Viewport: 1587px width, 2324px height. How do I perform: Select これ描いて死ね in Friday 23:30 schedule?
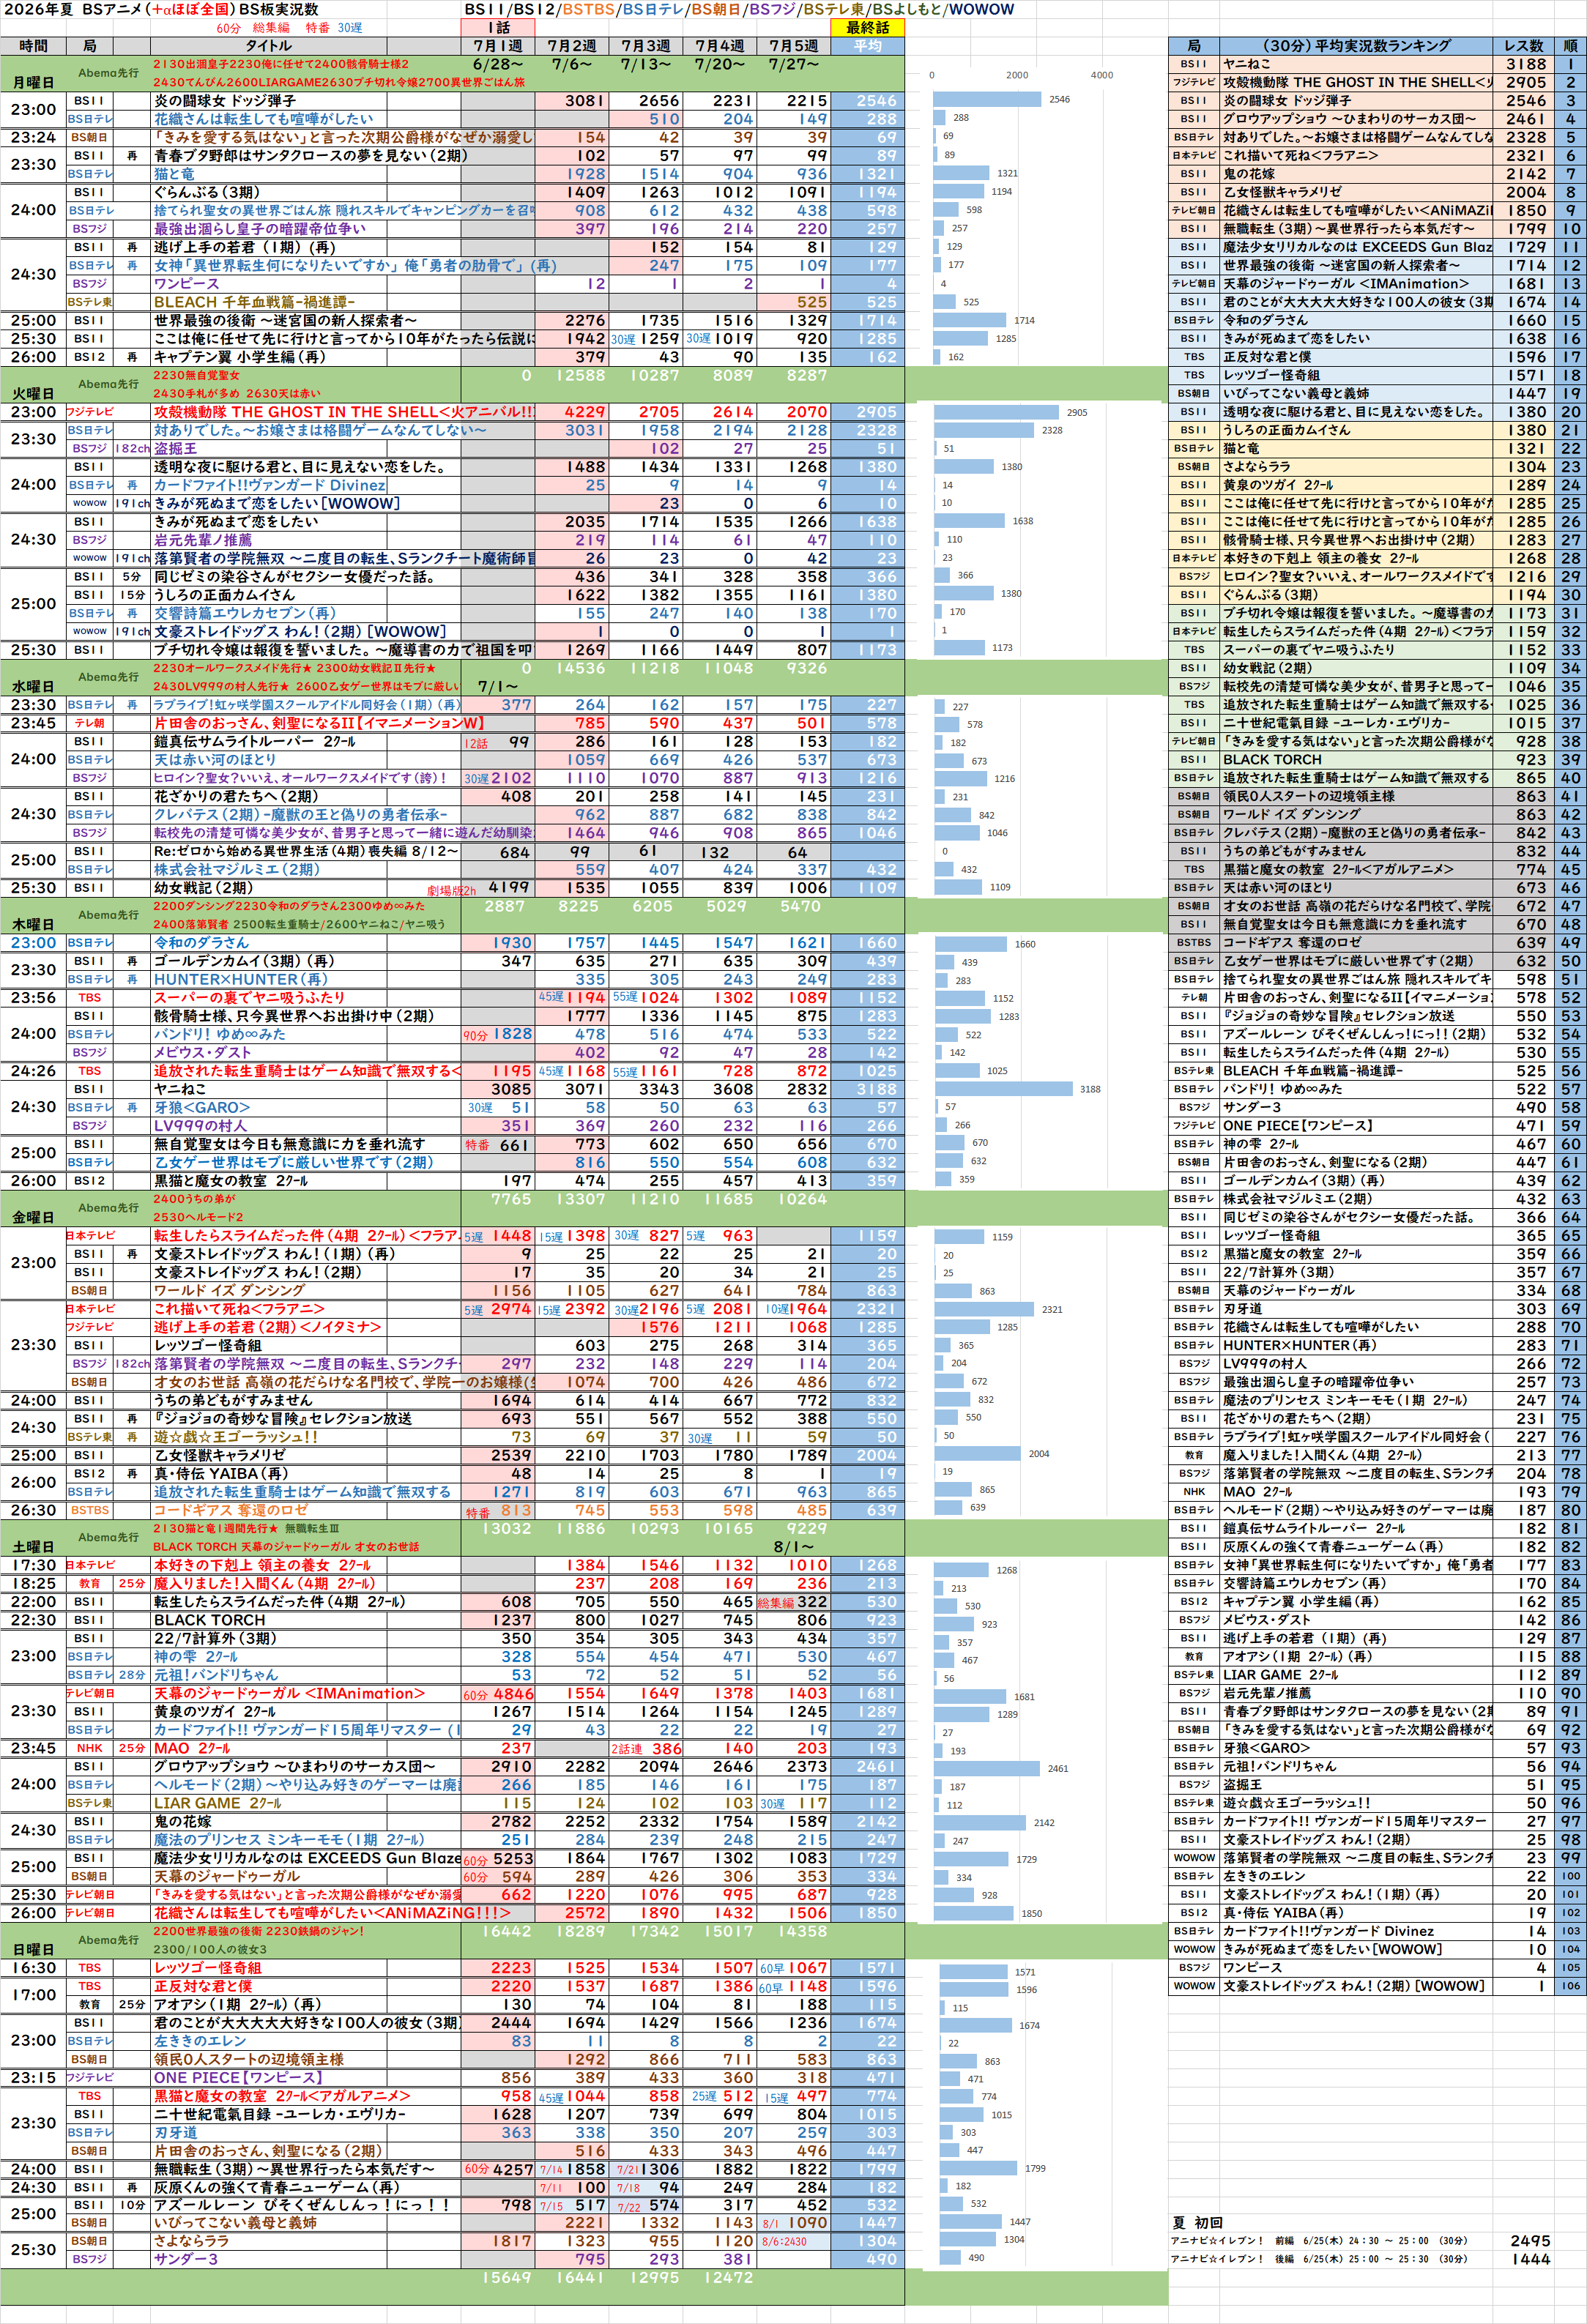(239, 1309)
